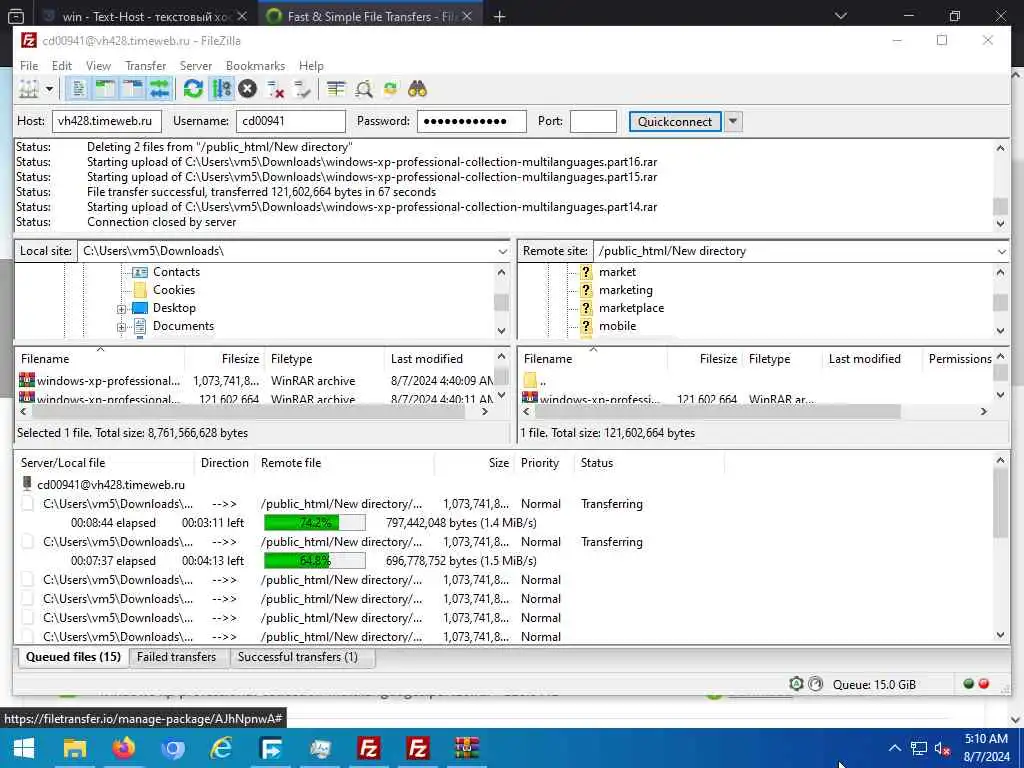Show hidden tray icons chevron
Screen dimensions: 1024x768
895,748
